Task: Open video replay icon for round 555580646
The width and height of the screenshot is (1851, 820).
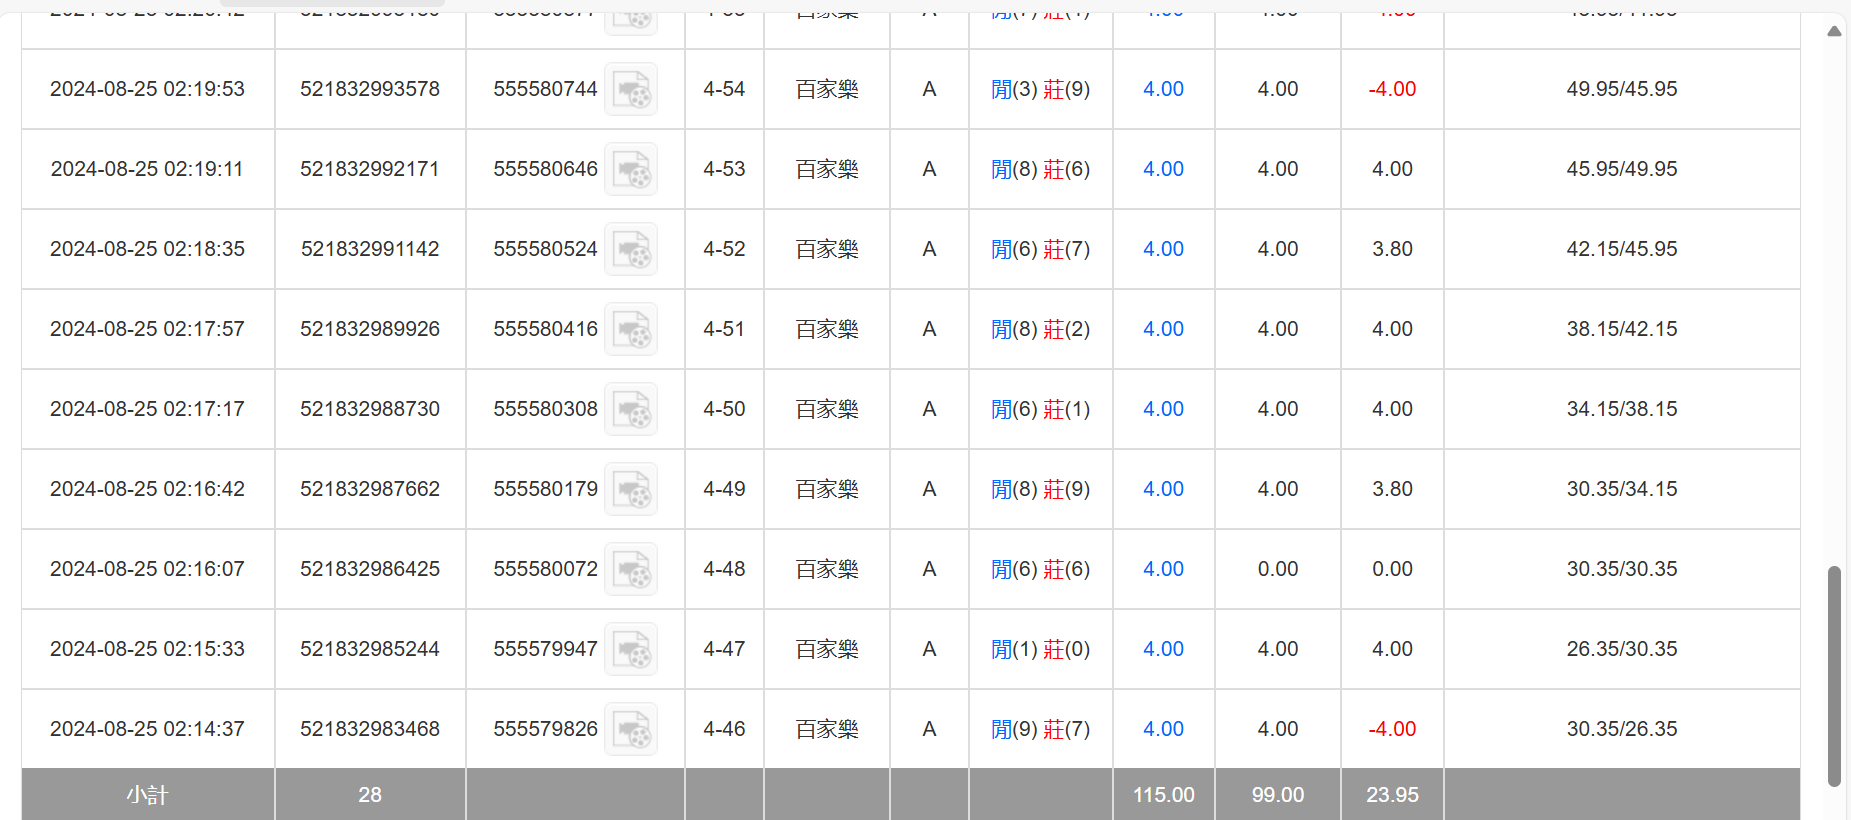Action: [631, 170]
